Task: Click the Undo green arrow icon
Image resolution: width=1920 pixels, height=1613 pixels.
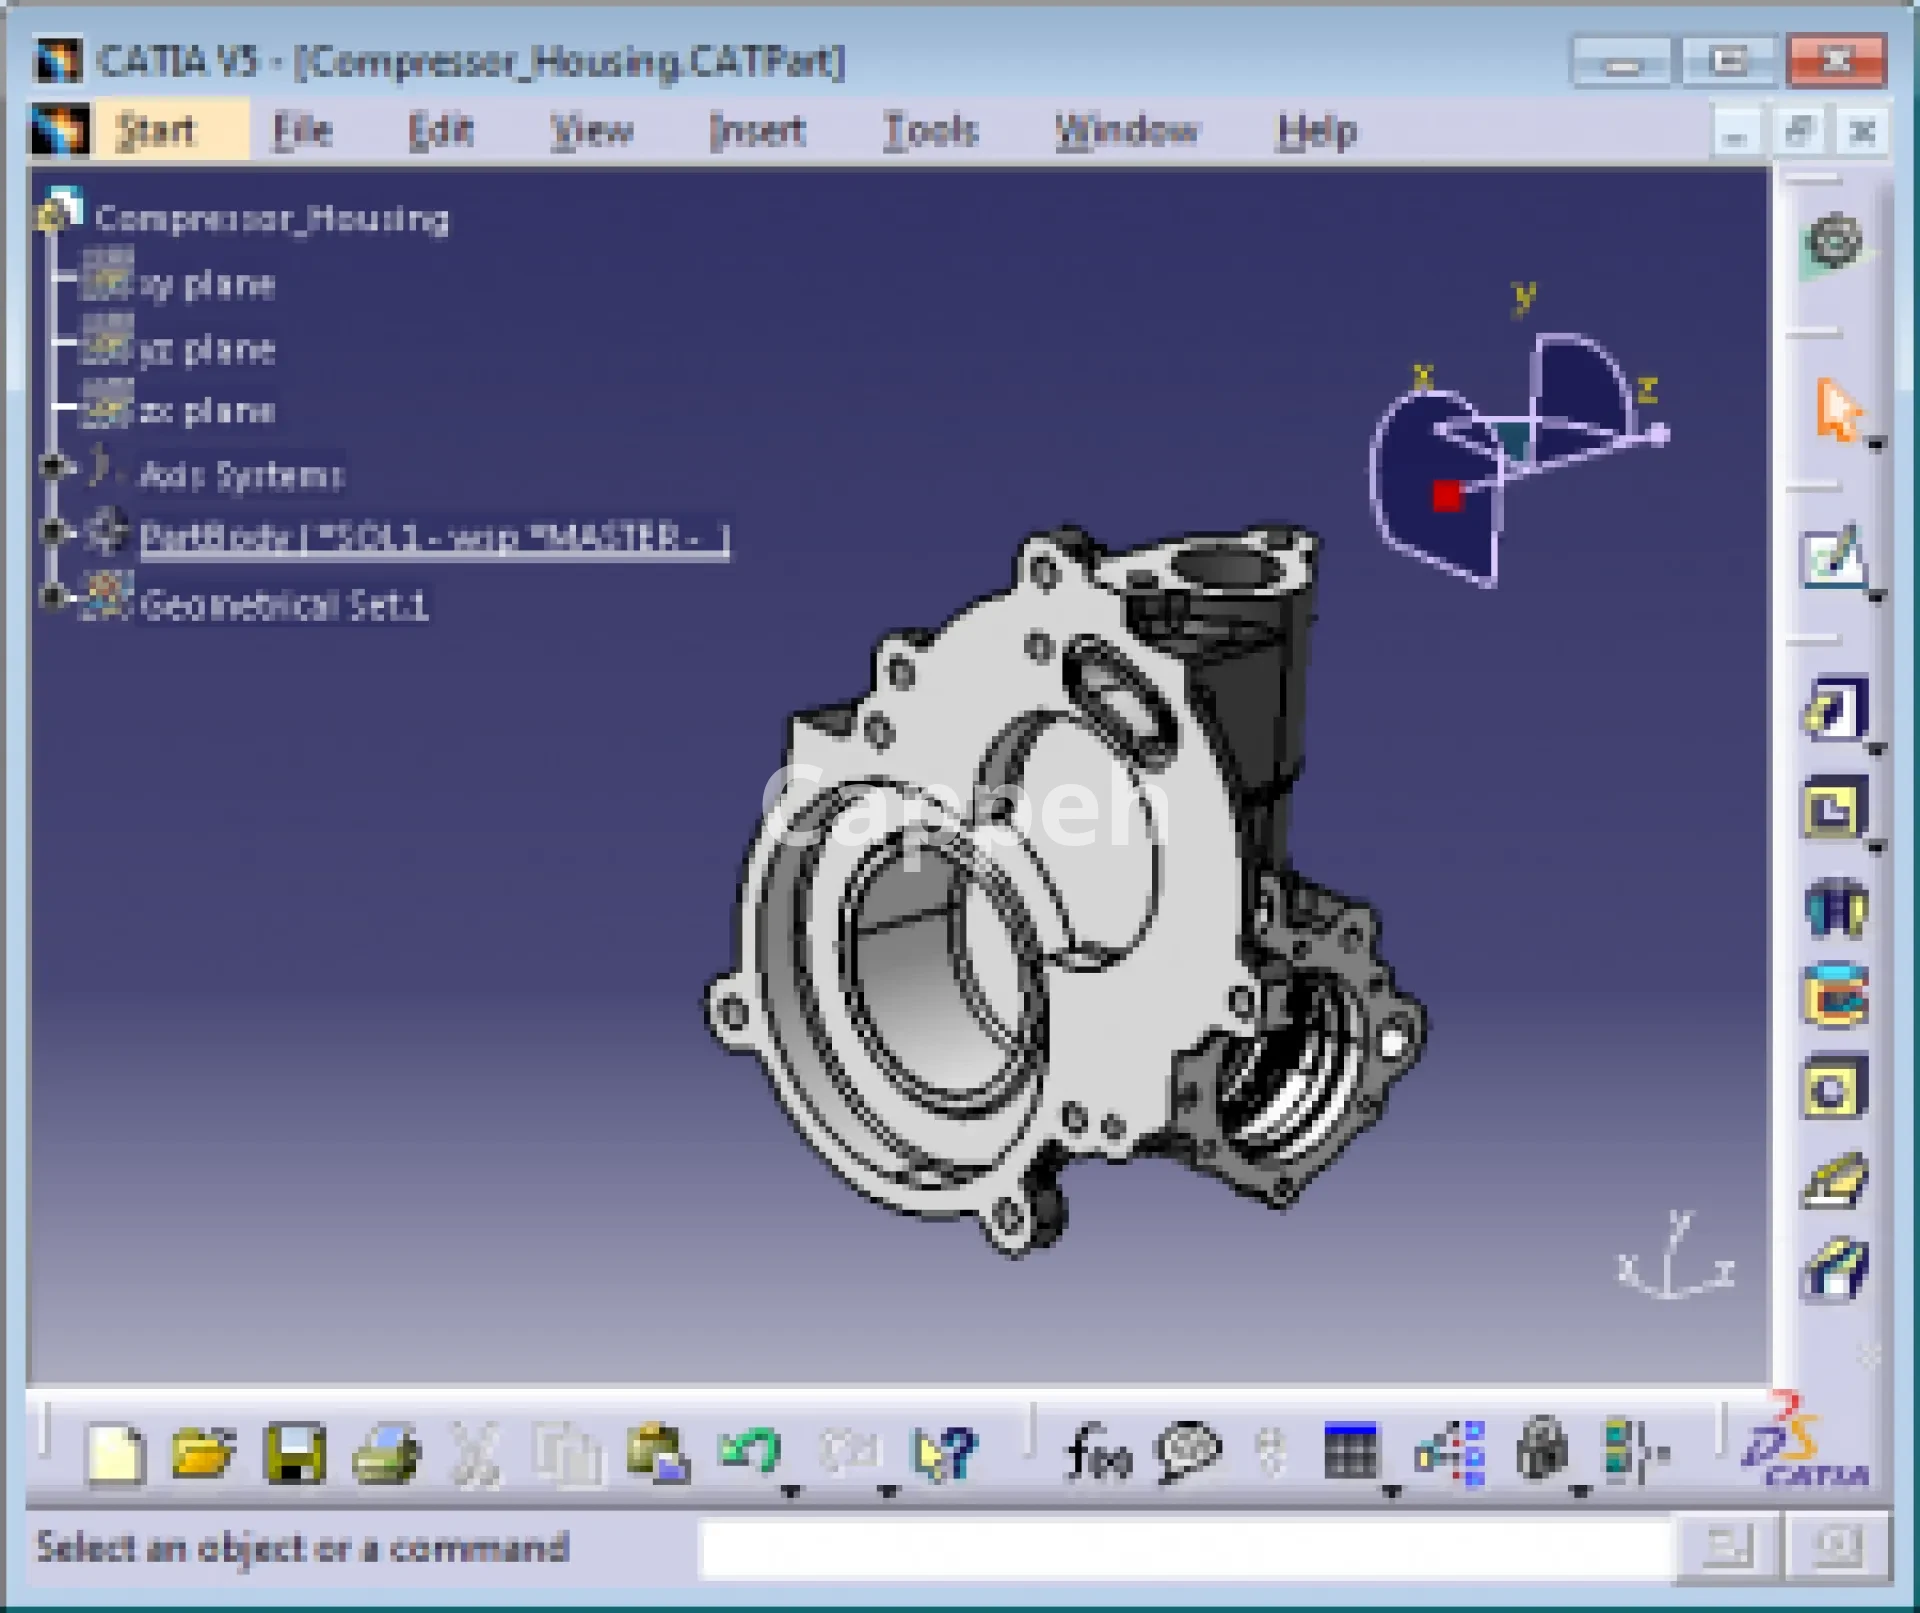Action: click(750, 1449)
